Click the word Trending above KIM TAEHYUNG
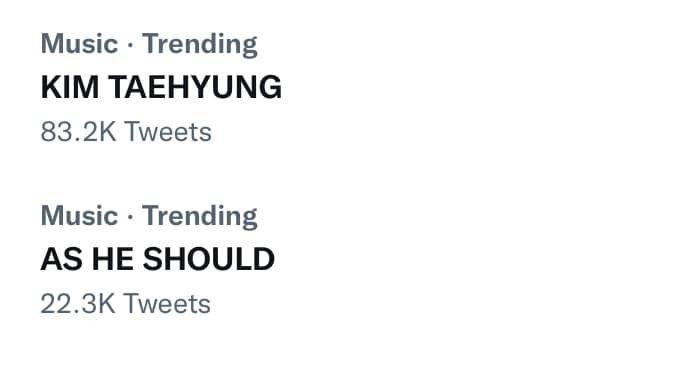The height and width of the screenshot is (368, 678). pos(200,45)
